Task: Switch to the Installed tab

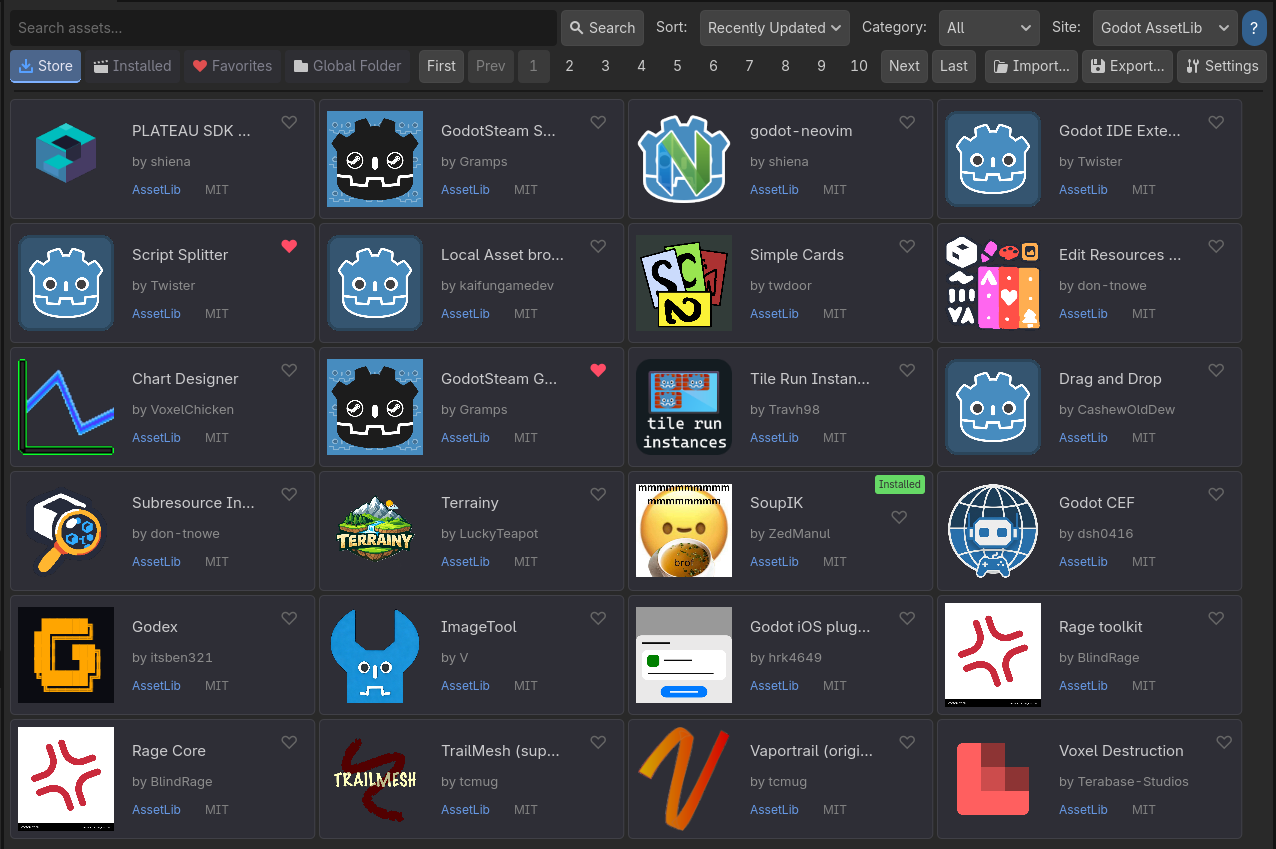Action: [x=132, y=66]
